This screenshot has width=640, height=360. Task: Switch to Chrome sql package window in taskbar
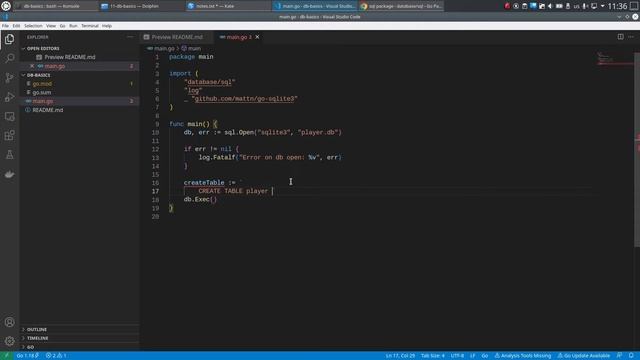coord(401,6)
